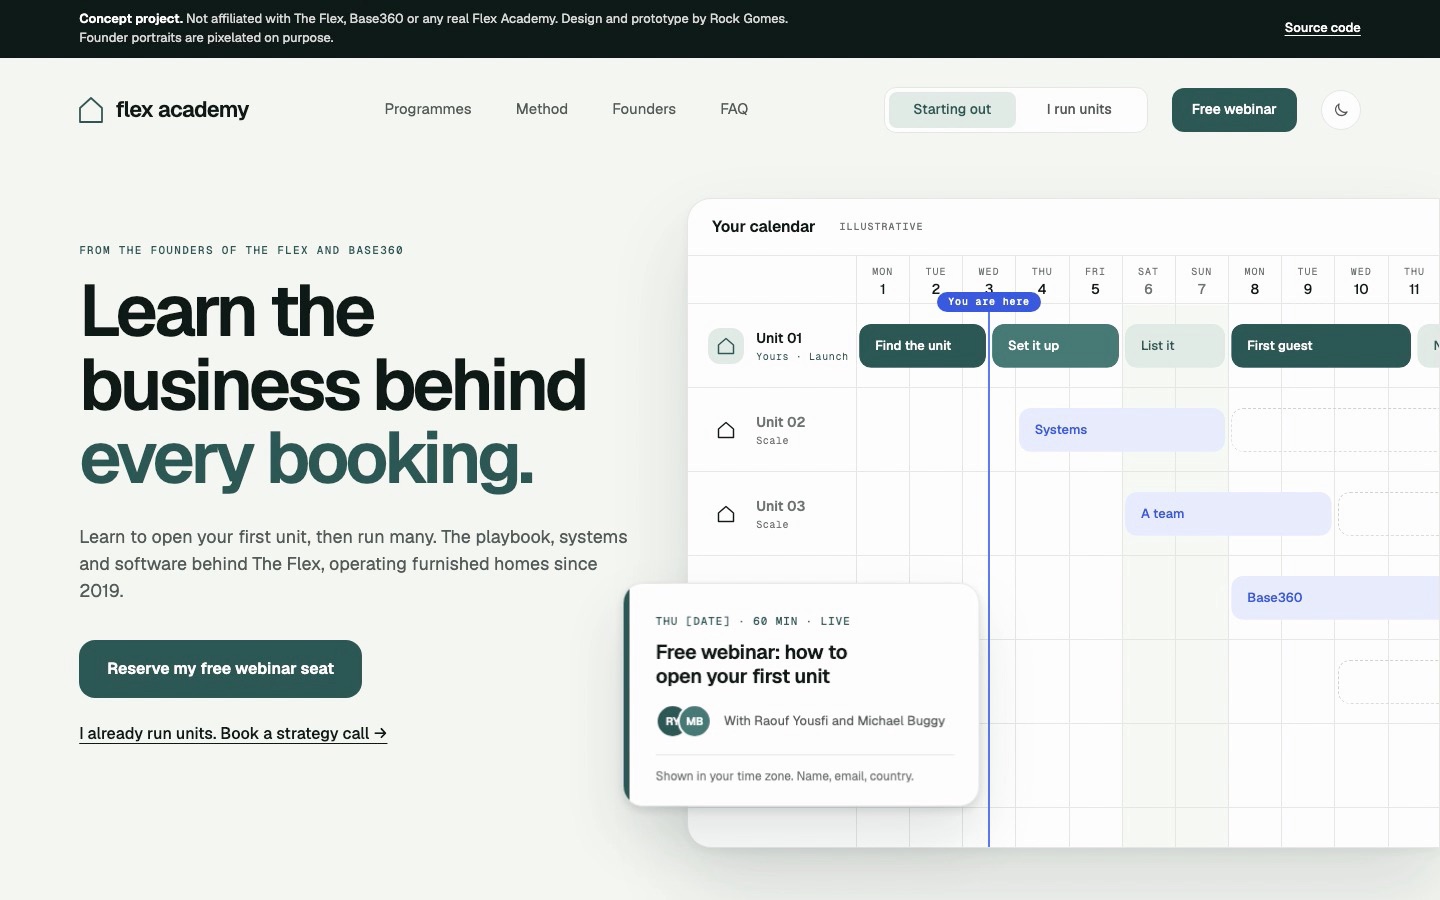
Task: Click the flex academy wordmark
Action: [182, 110]
